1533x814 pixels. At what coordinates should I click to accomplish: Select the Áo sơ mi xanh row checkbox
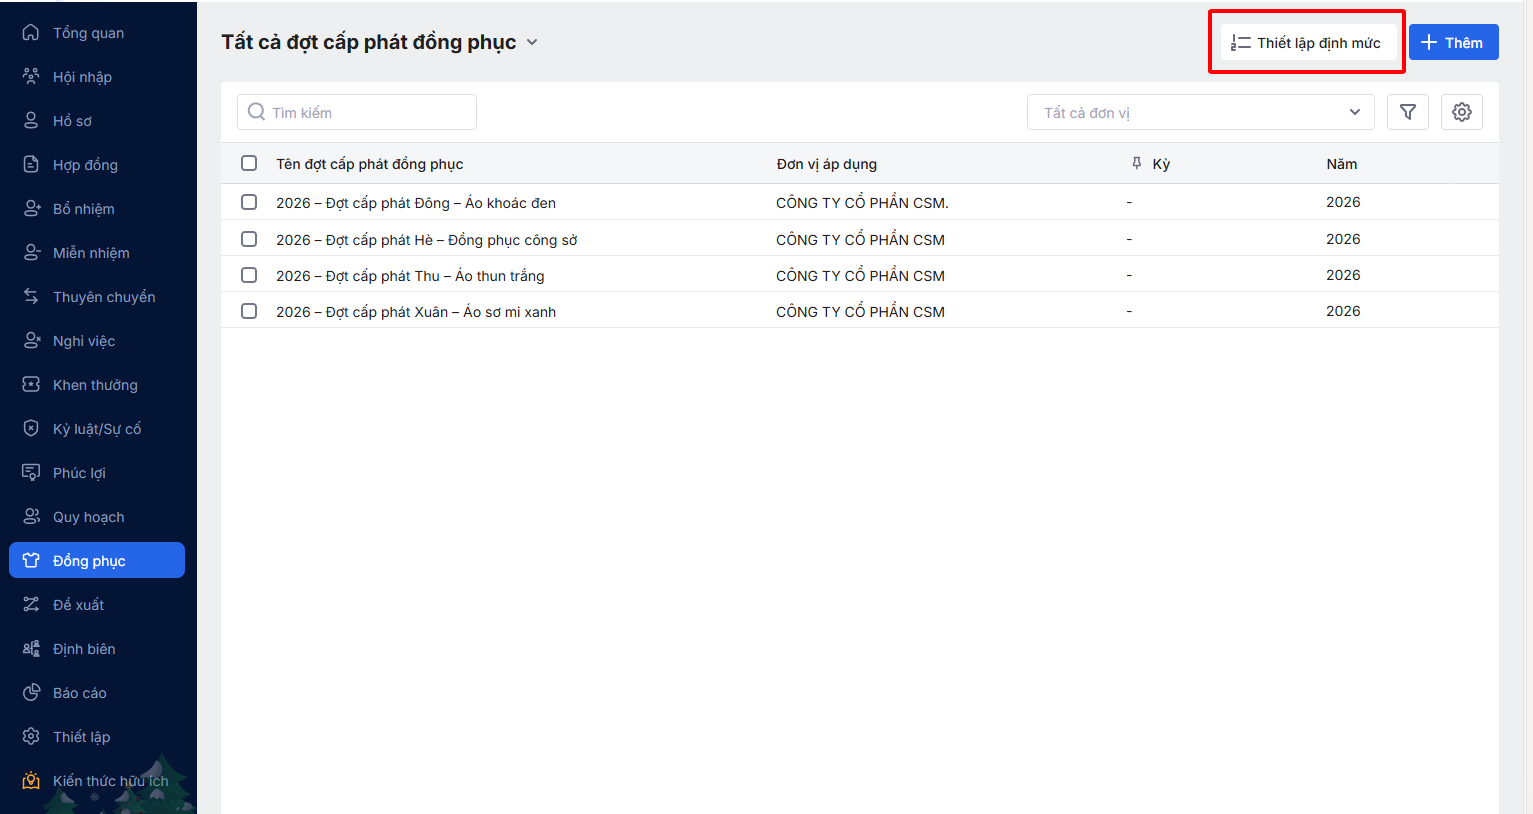coord(249,311)
